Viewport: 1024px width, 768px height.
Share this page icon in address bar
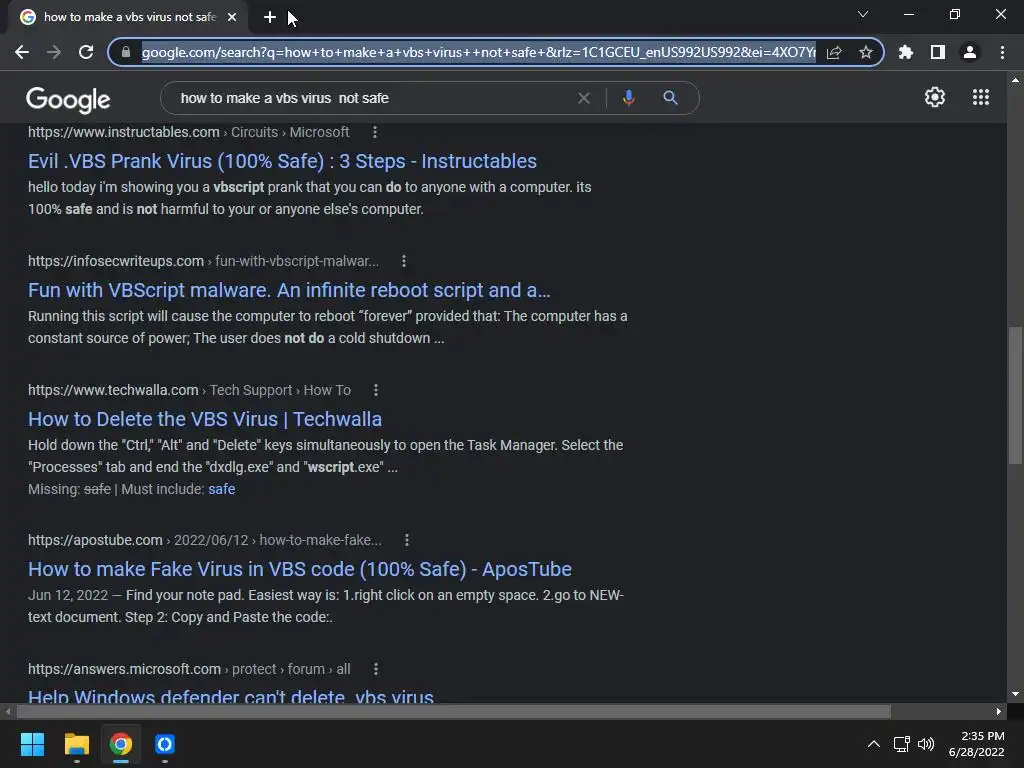(x=834, y=52)
